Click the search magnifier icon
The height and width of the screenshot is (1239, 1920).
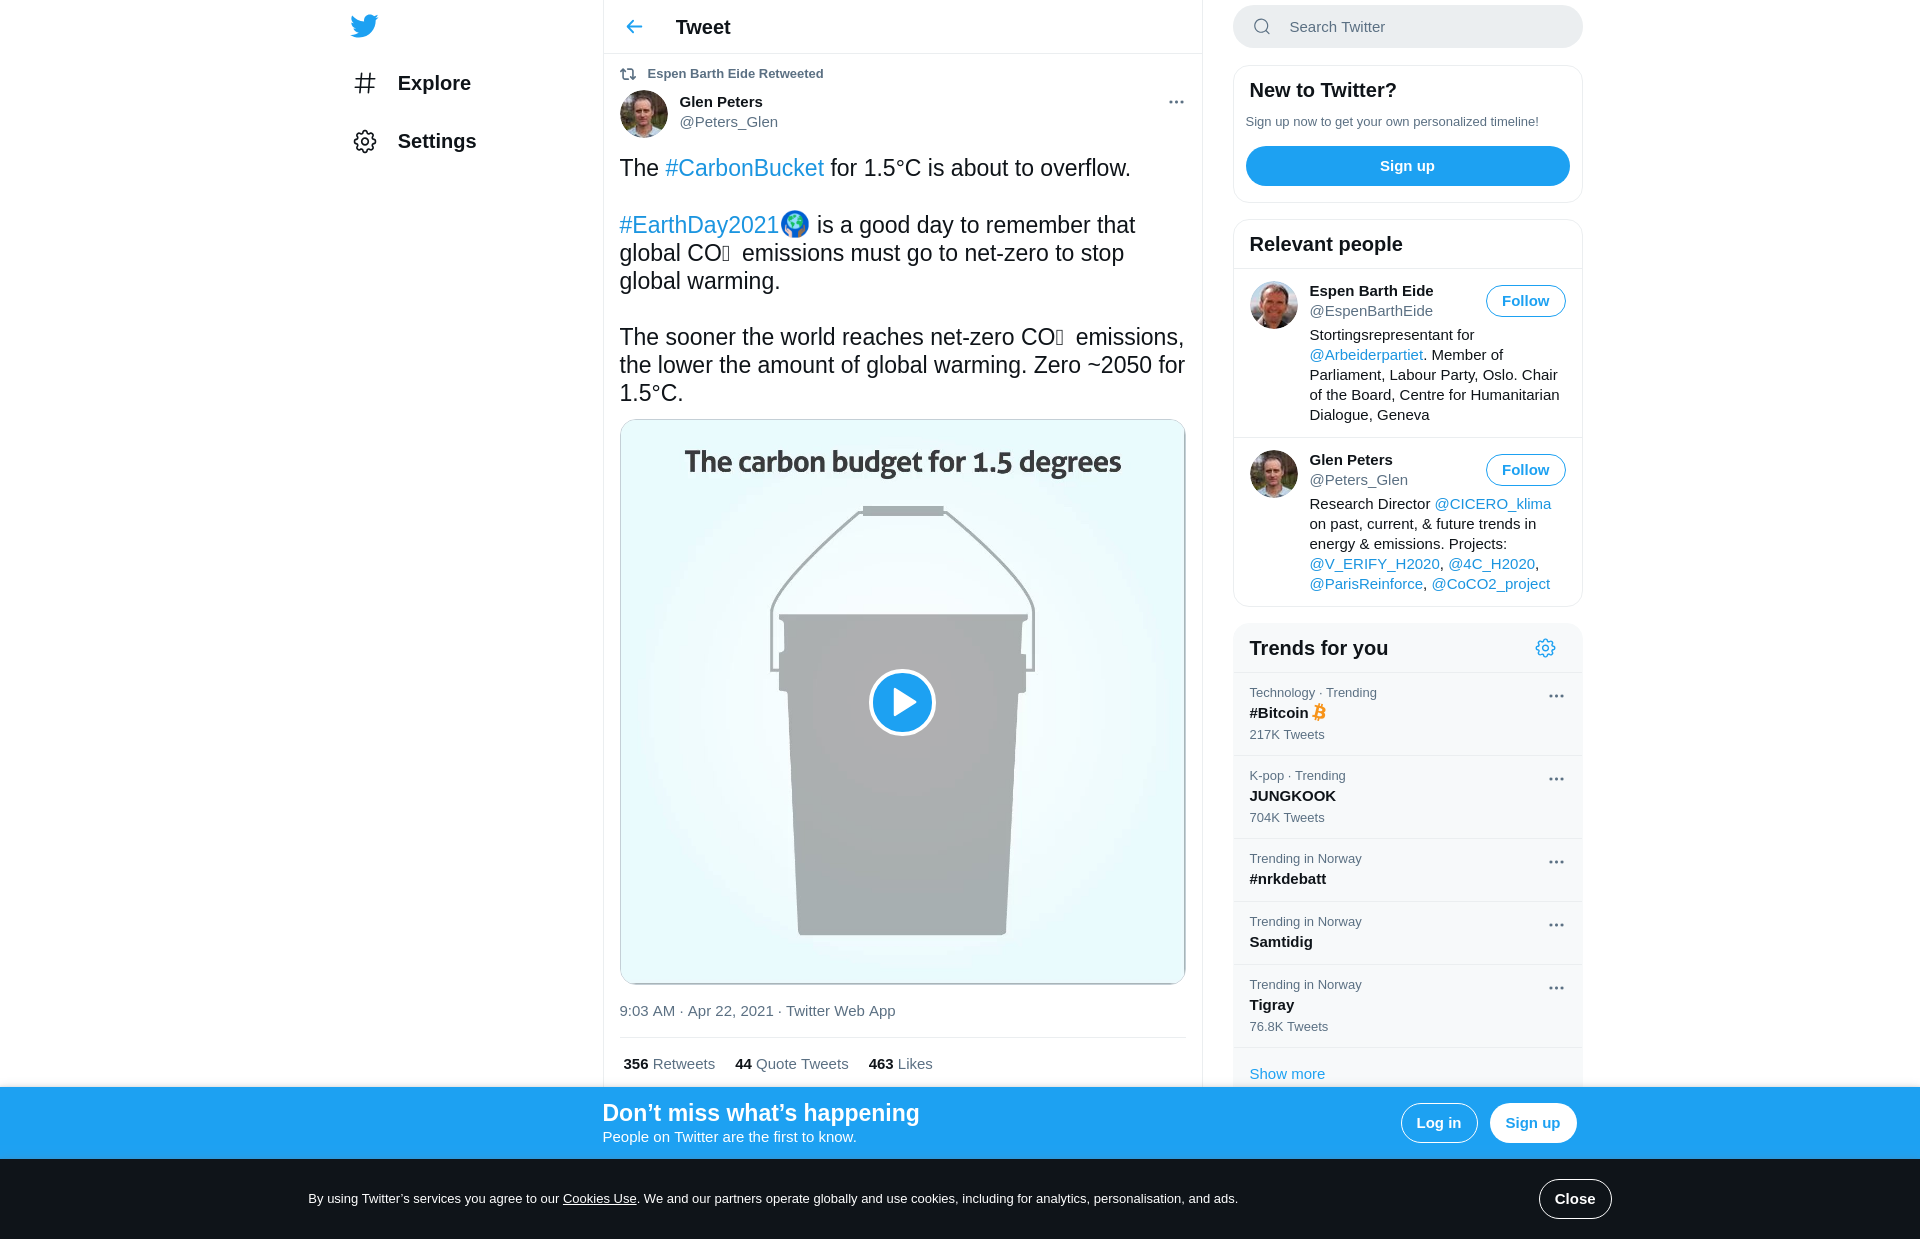pos(1262,27)
